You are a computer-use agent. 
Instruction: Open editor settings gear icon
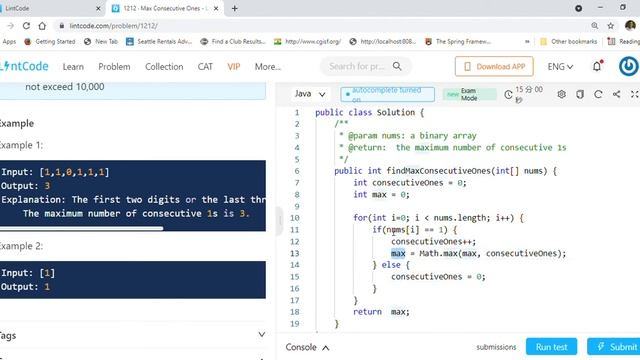point(562,94)
